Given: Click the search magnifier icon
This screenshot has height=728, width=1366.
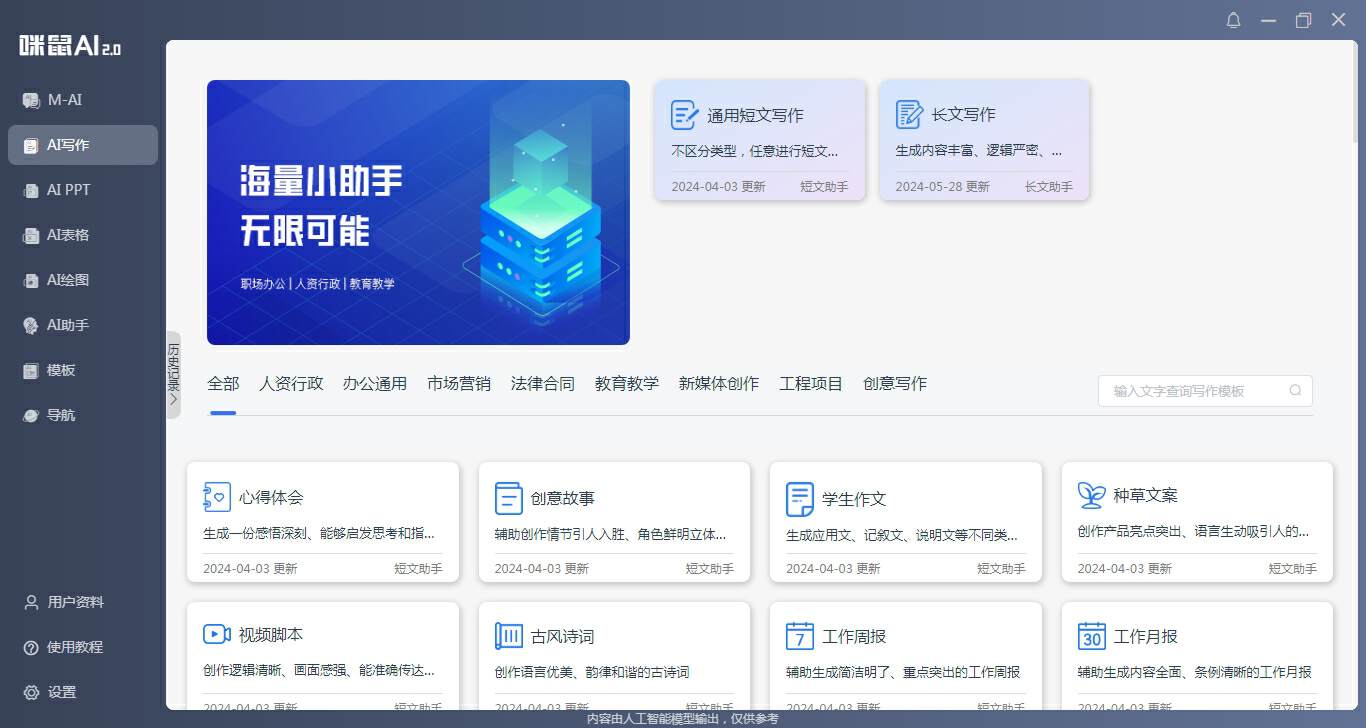Looking at the screenshot, I should [x=1295, y=391].
